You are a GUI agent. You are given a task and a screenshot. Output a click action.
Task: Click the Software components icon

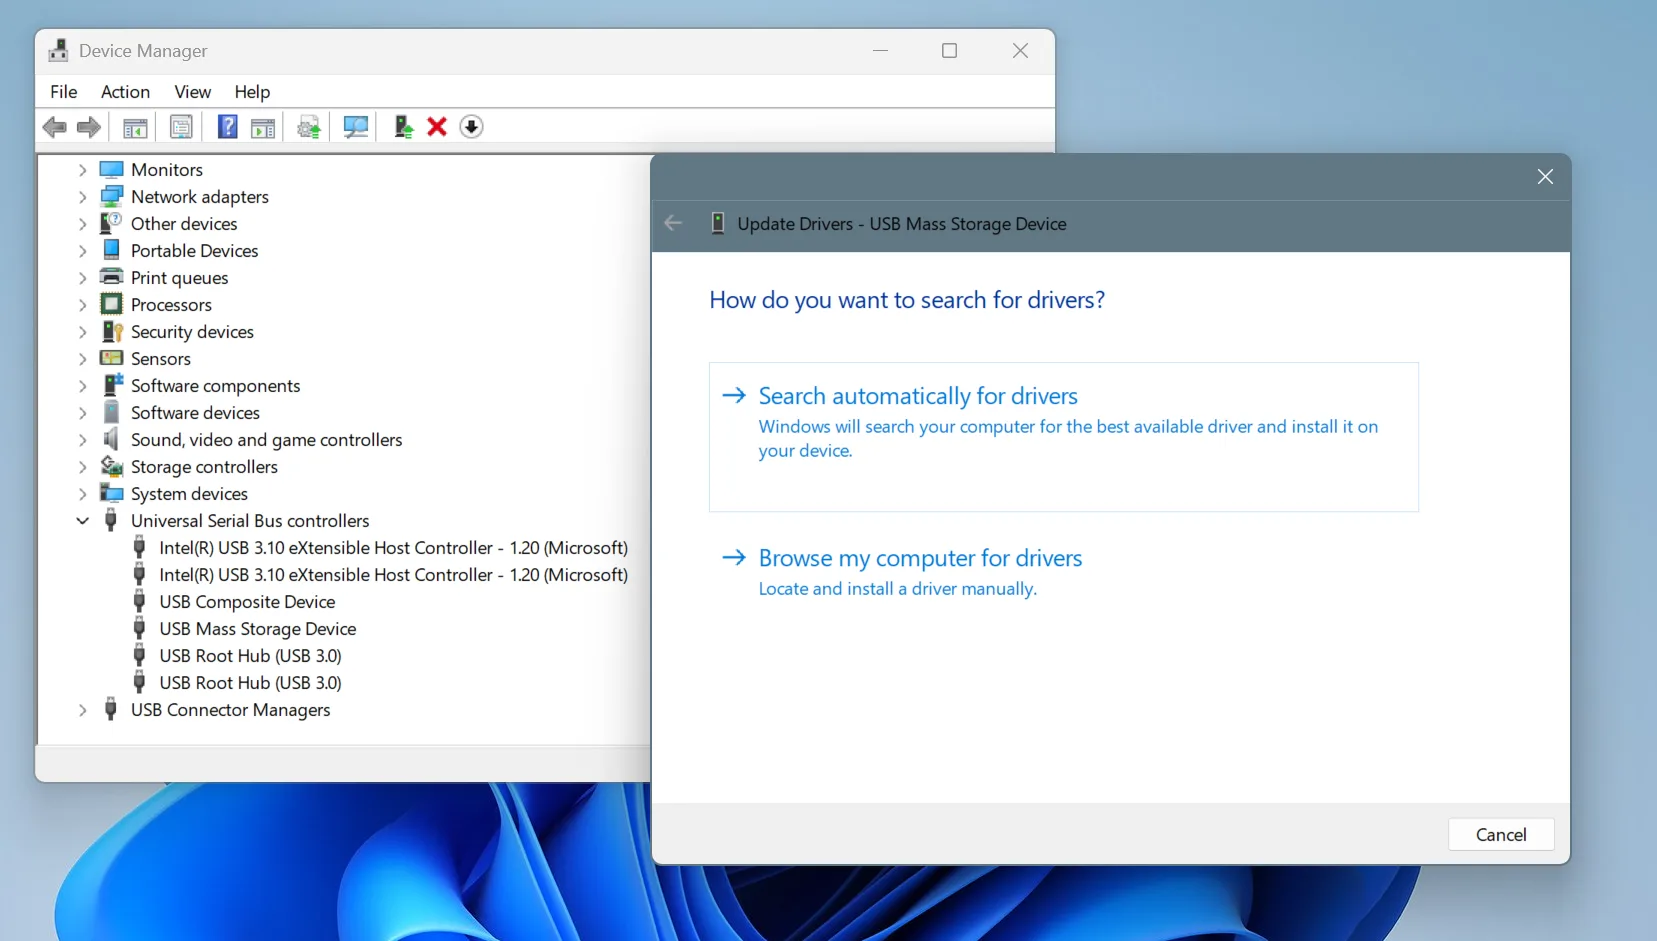112,386
